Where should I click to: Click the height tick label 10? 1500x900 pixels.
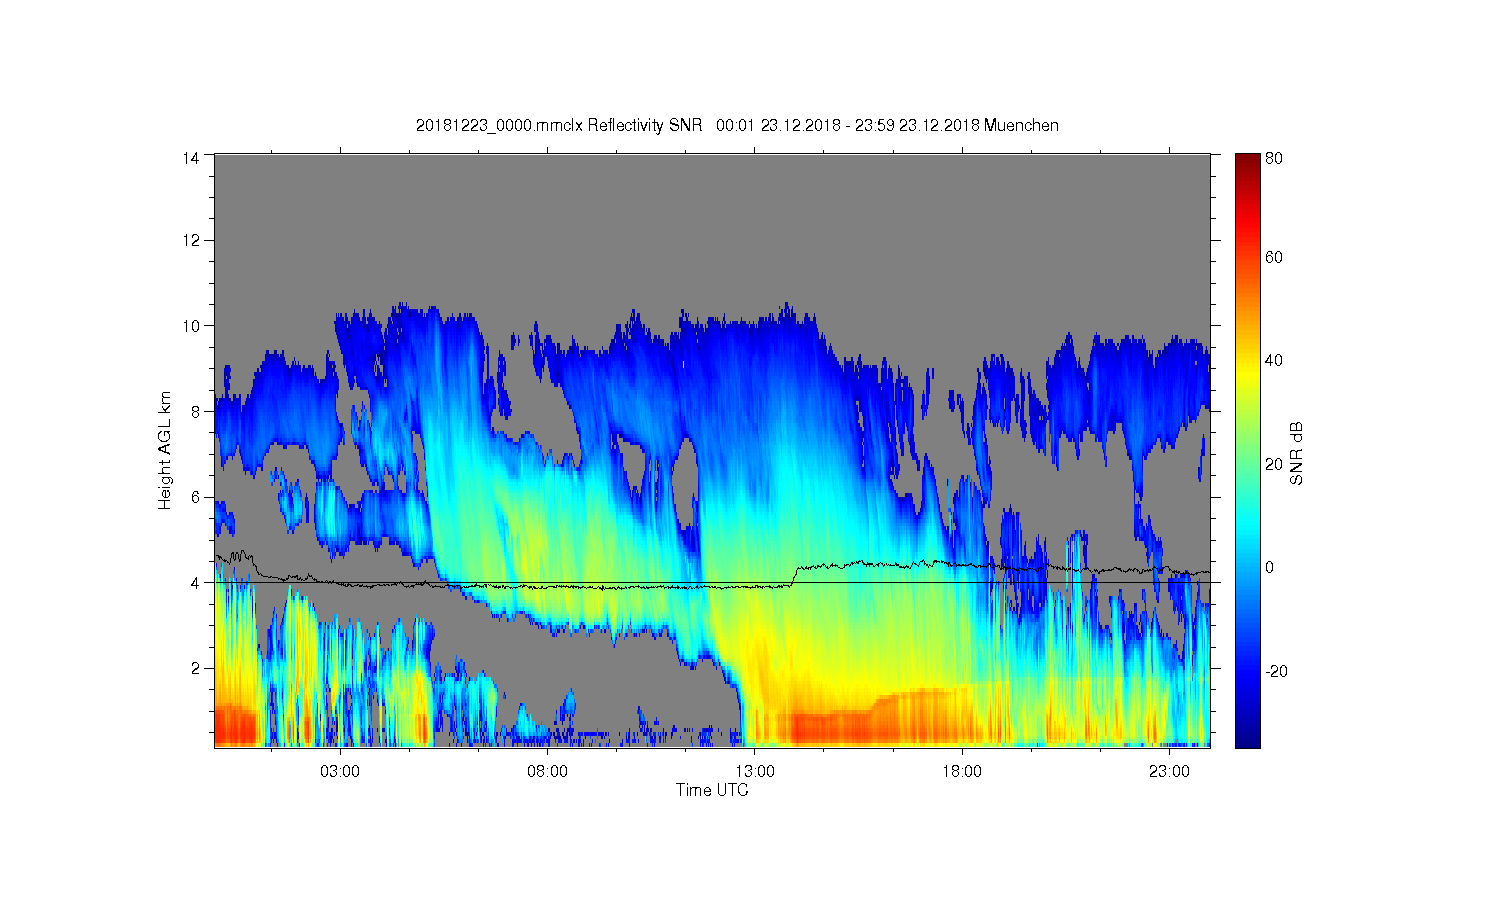(191, 326)
